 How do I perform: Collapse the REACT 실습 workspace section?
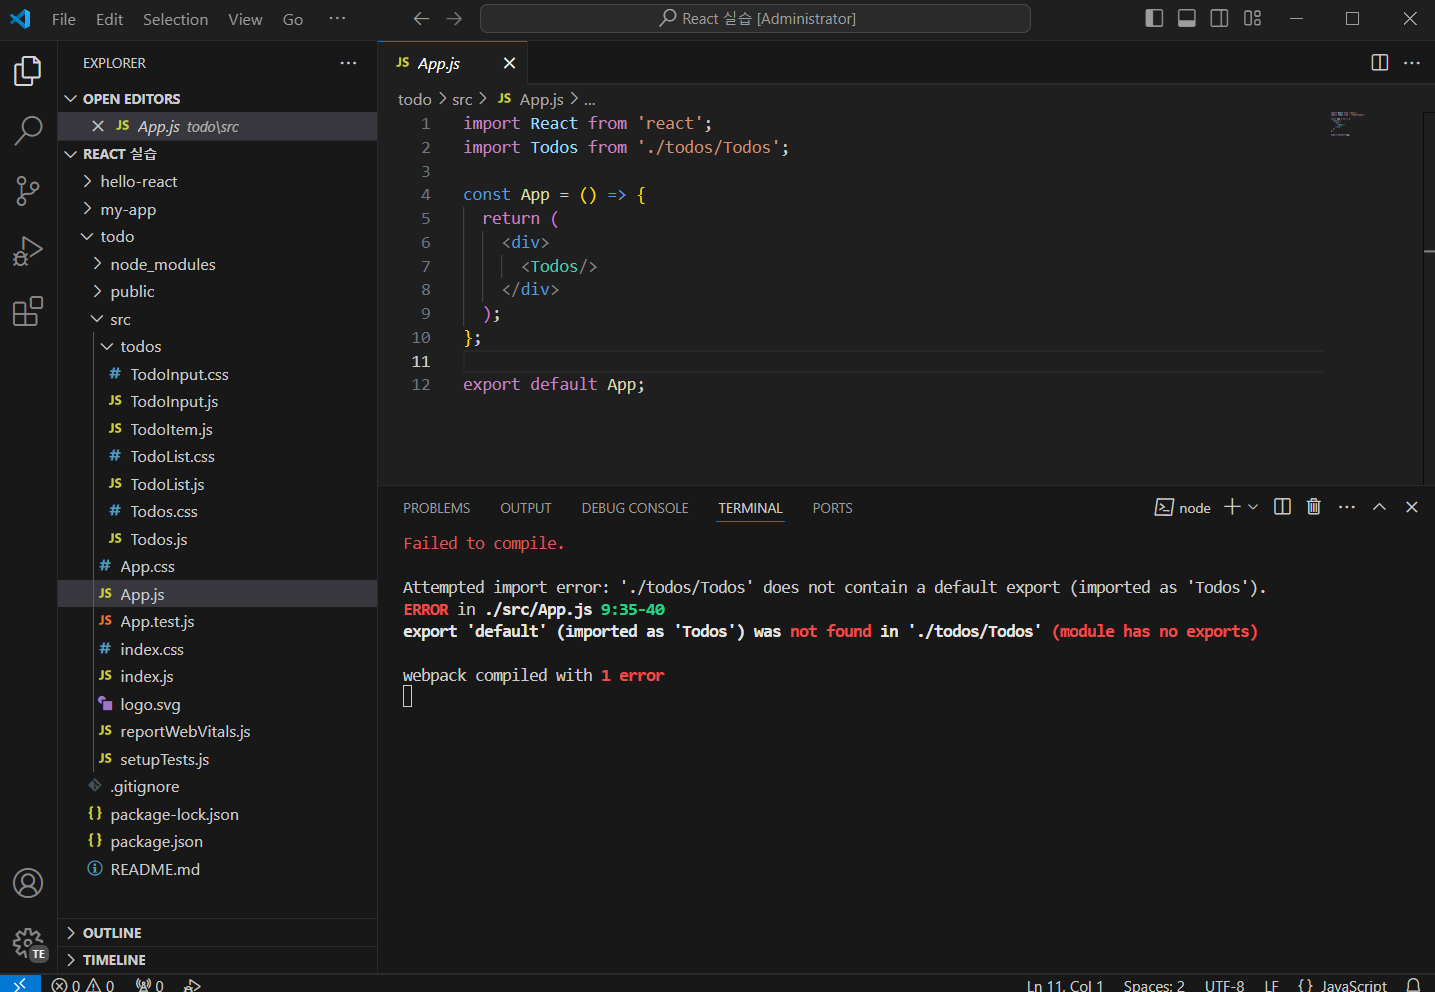[218, 154]
